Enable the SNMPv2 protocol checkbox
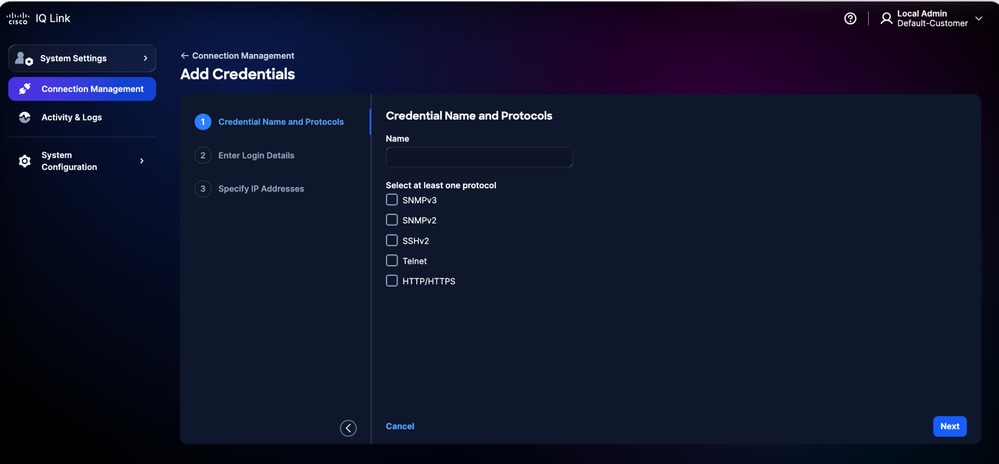The width and height of the screenshot is (999, 464). (392, 220)
